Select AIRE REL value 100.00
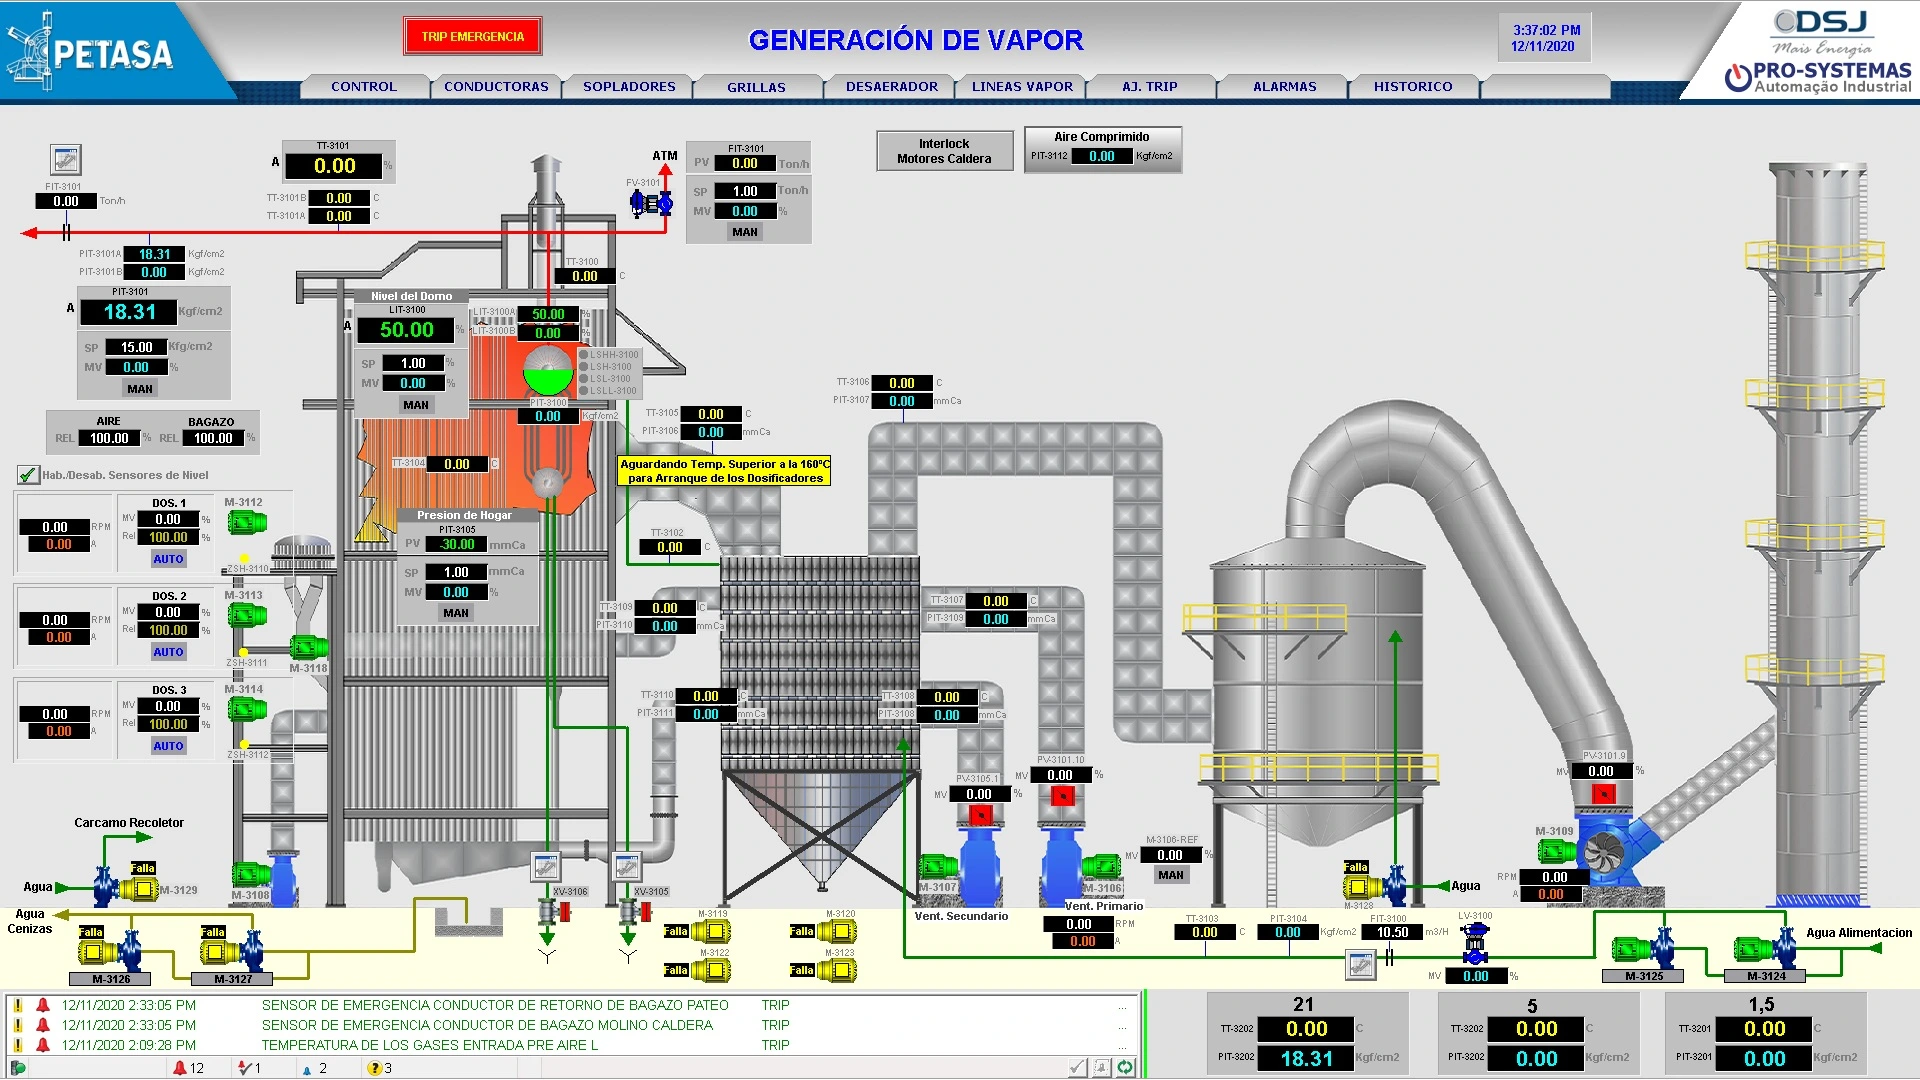This screenshot has width=1920, height=1080. click(109, 438)
